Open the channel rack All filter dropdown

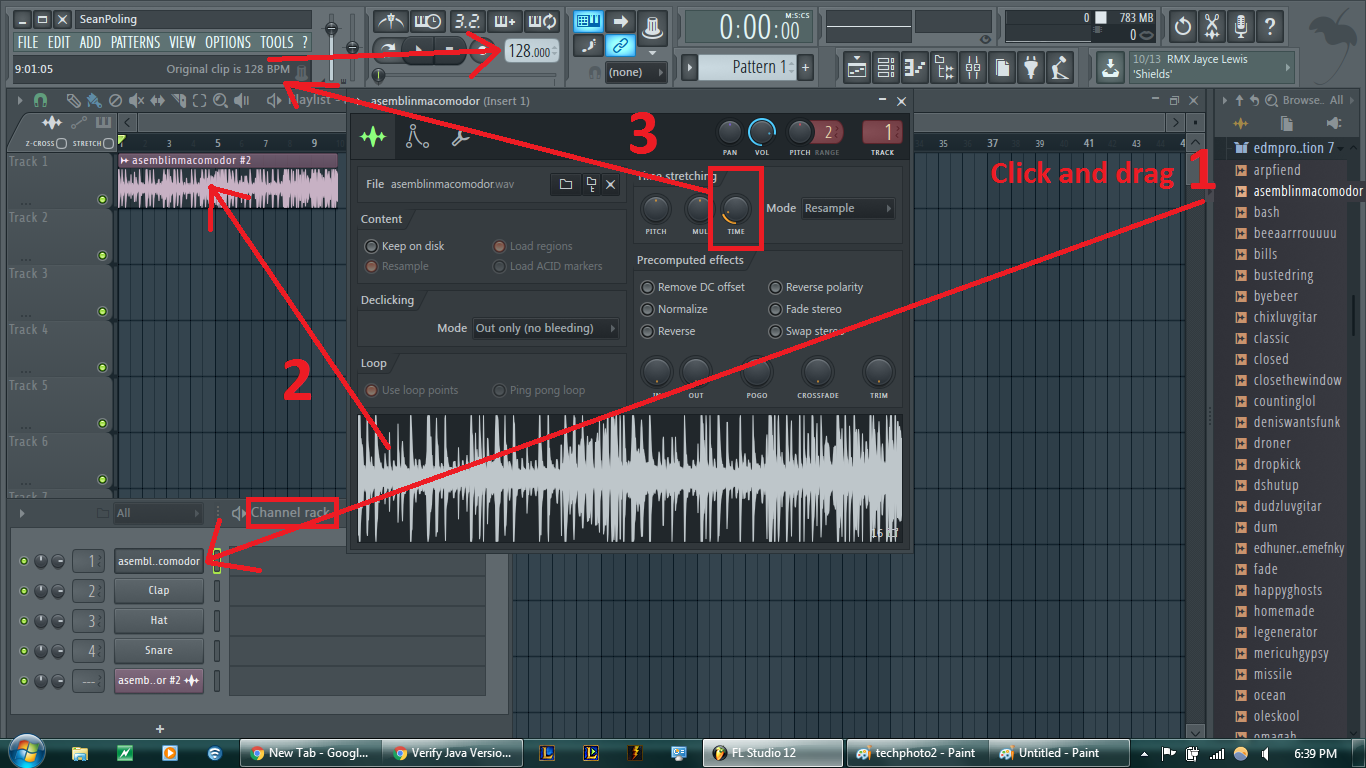157,513
